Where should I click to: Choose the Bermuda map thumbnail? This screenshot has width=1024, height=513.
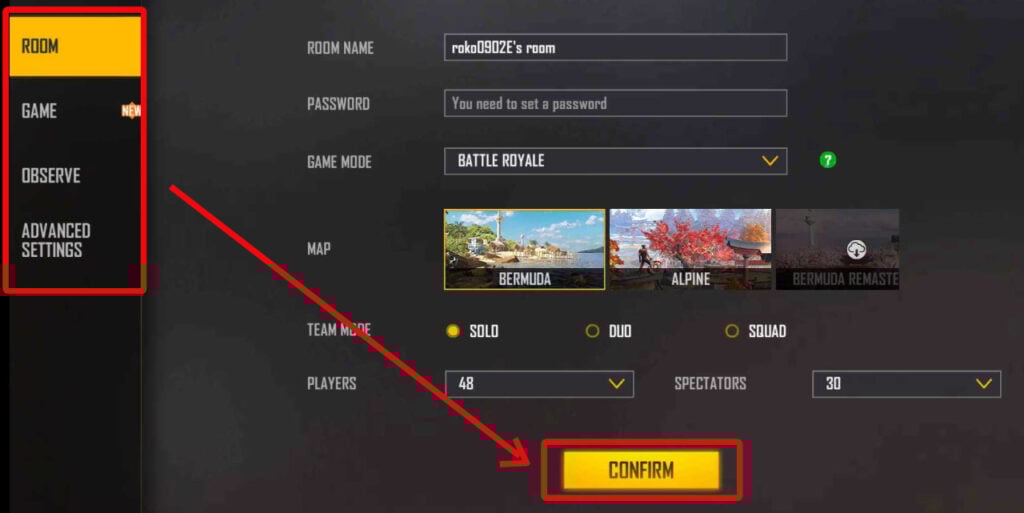(524, 249)
